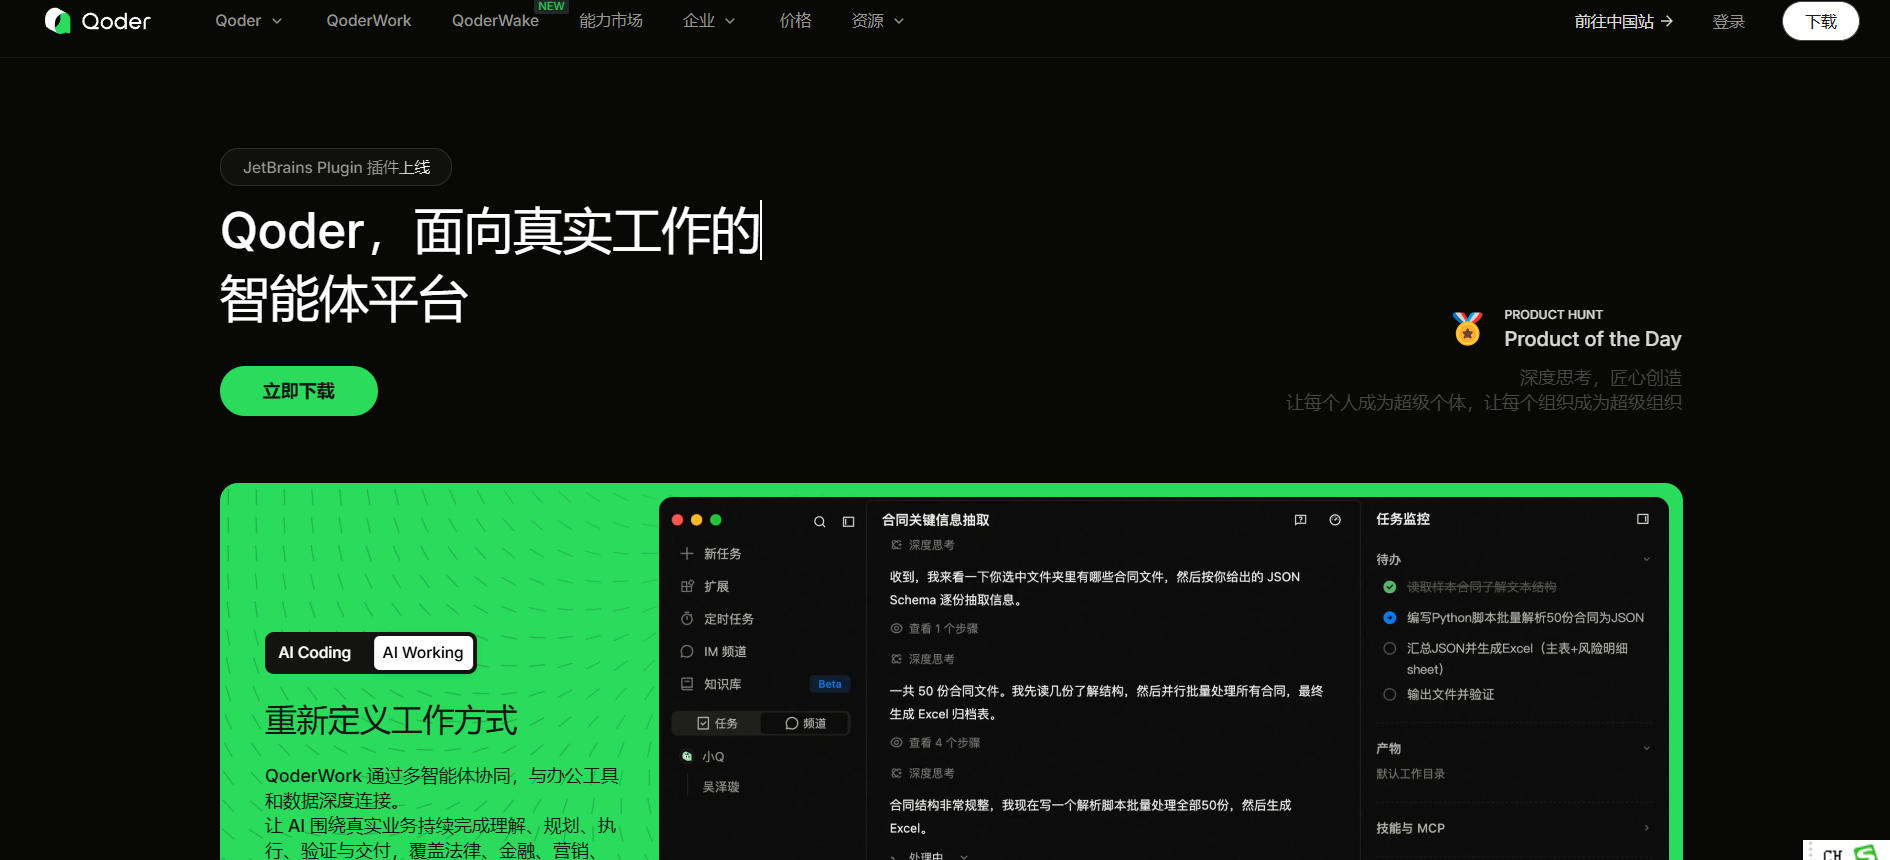Image resolution: width=1890 pixels, height=860 pixels.
Task: Open 定时任务 scheduled tasks clock icon
Action: tap(687, 619)
